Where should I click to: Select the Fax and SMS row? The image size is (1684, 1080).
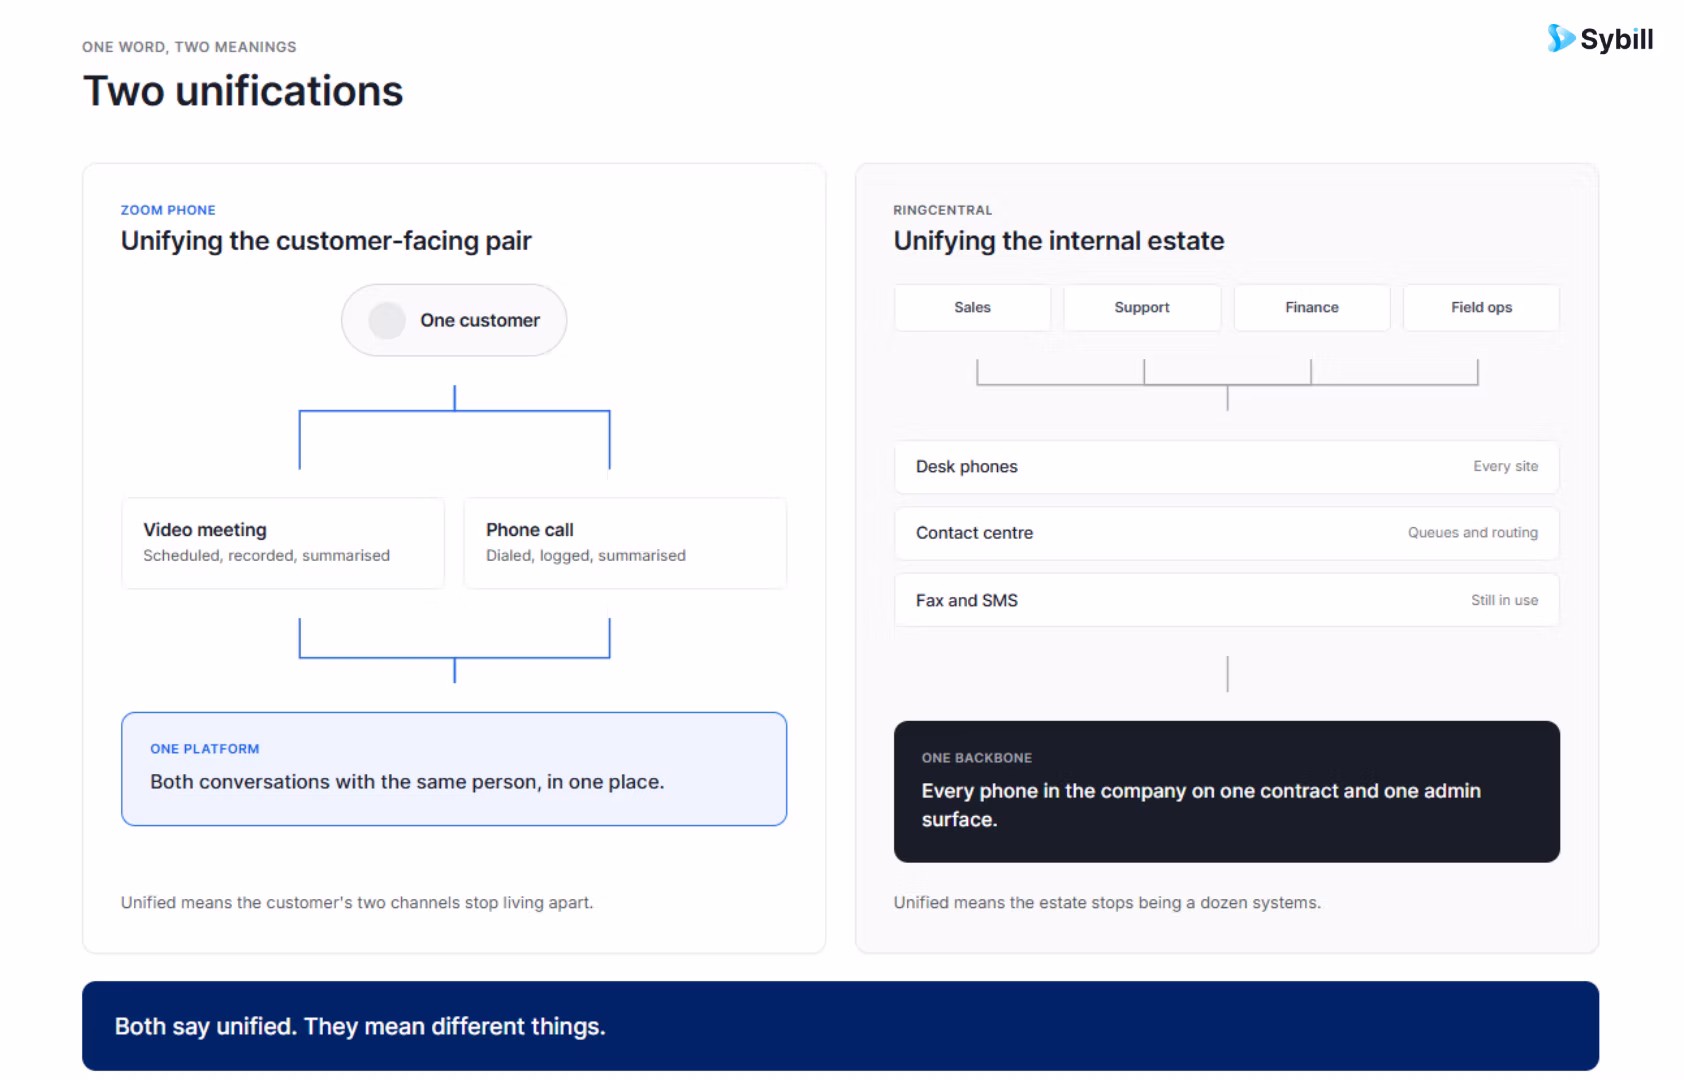click(x=1227, y=600)
